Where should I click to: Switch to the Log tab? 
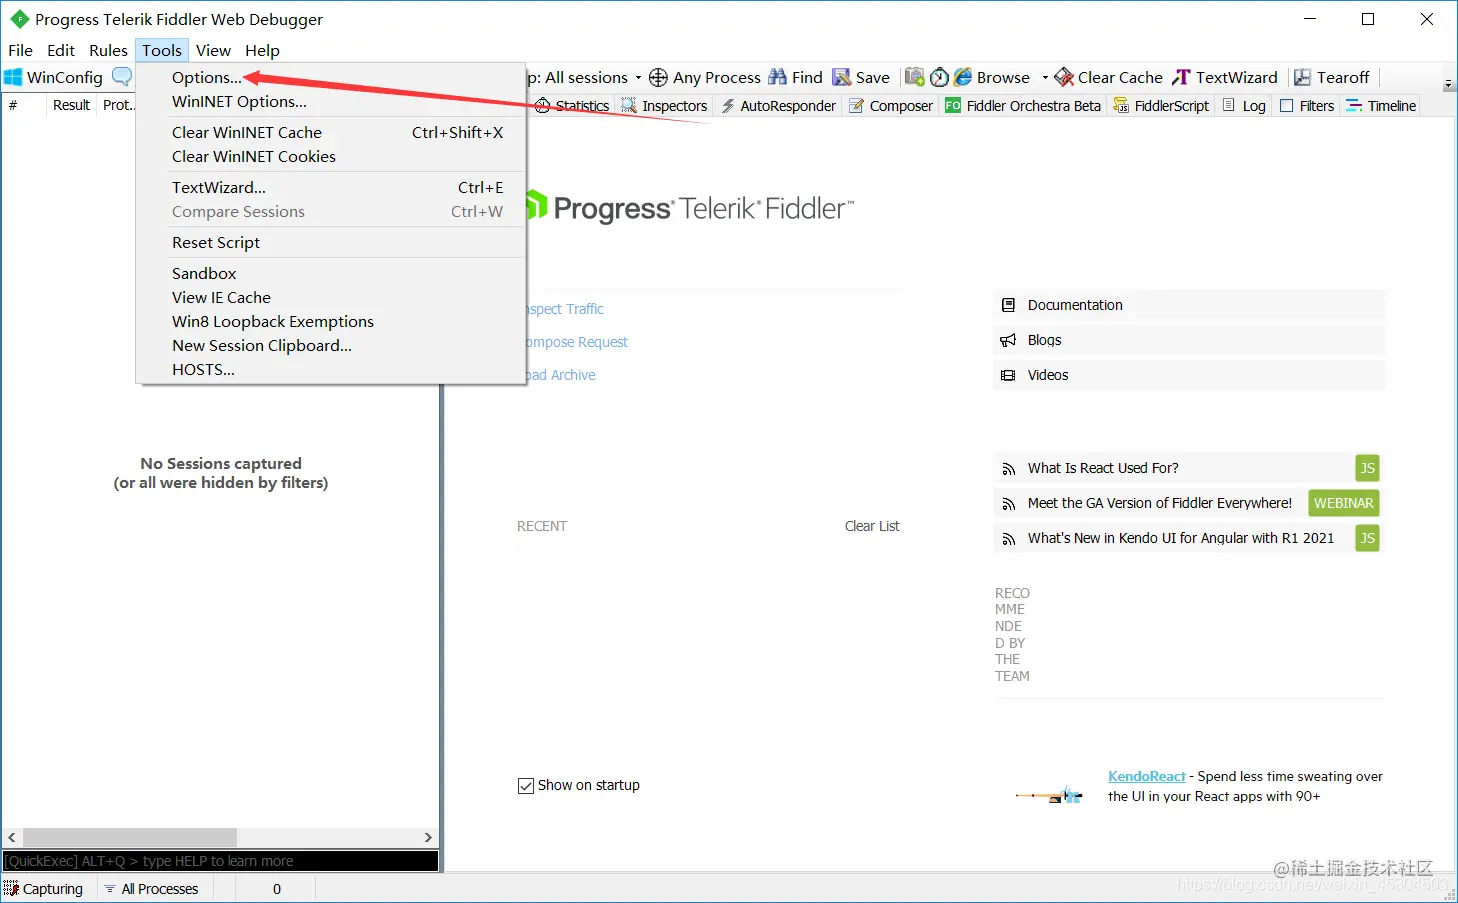click(x=1244, y=105)
